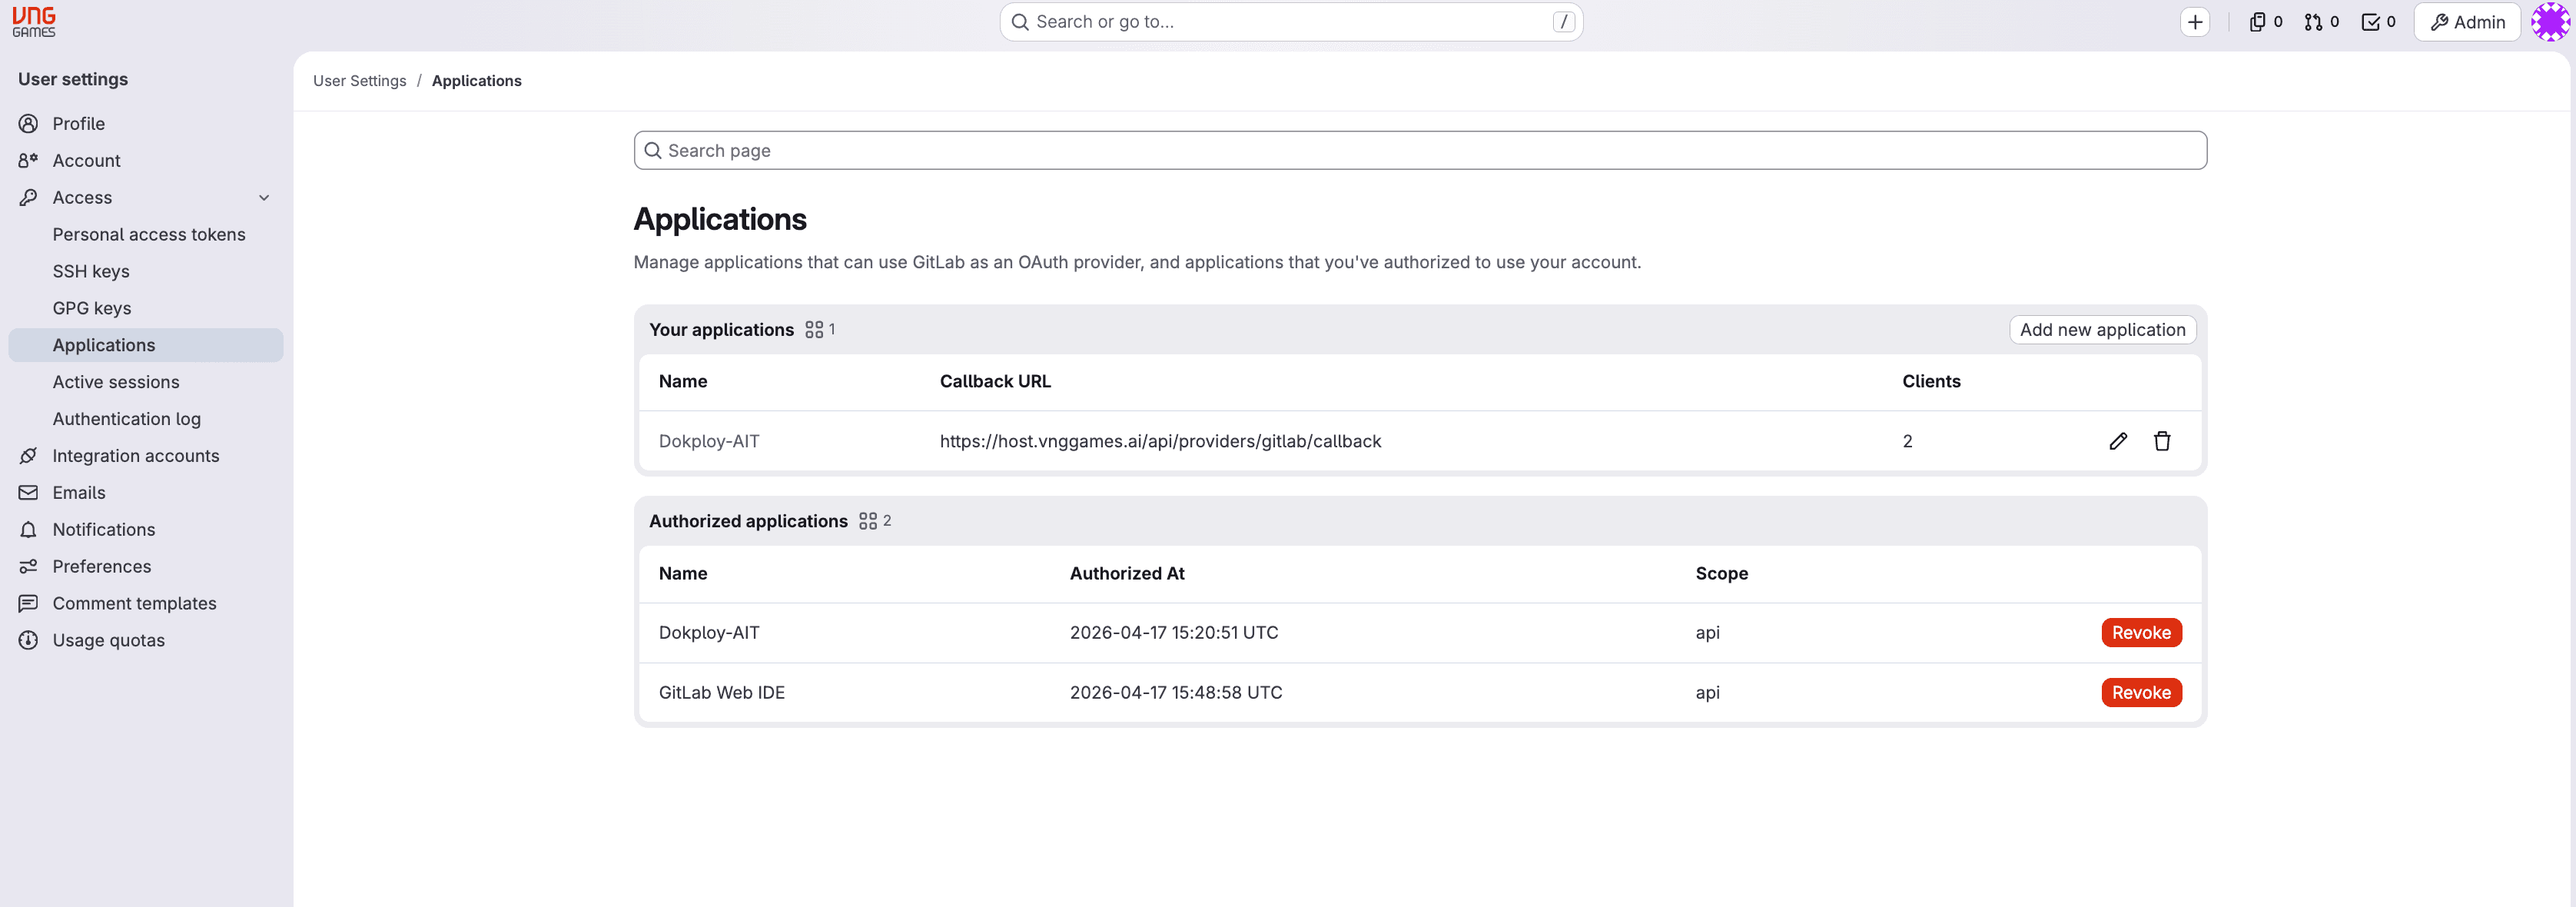Switch to Active sessions in sidebar
Image resolution: width=2576 pixels, height=907 pixels.
point(116,381)
